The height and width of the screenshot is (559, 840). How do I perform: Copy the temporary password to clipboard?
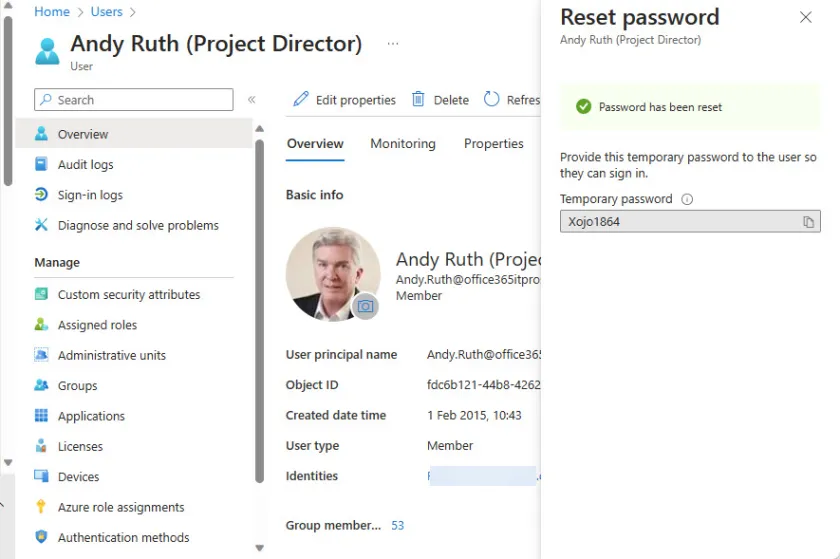click(x=808, y=222)
